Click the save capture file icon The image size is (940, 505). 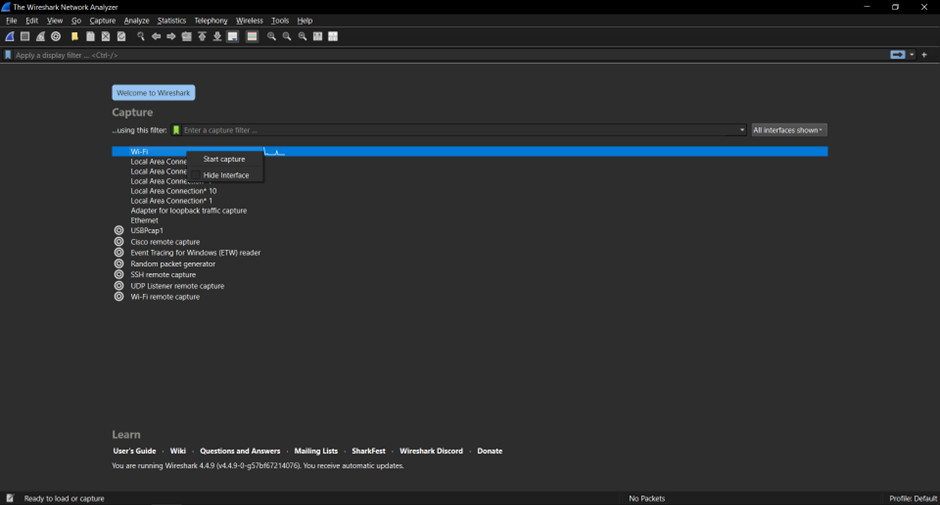tap(90, 37)
